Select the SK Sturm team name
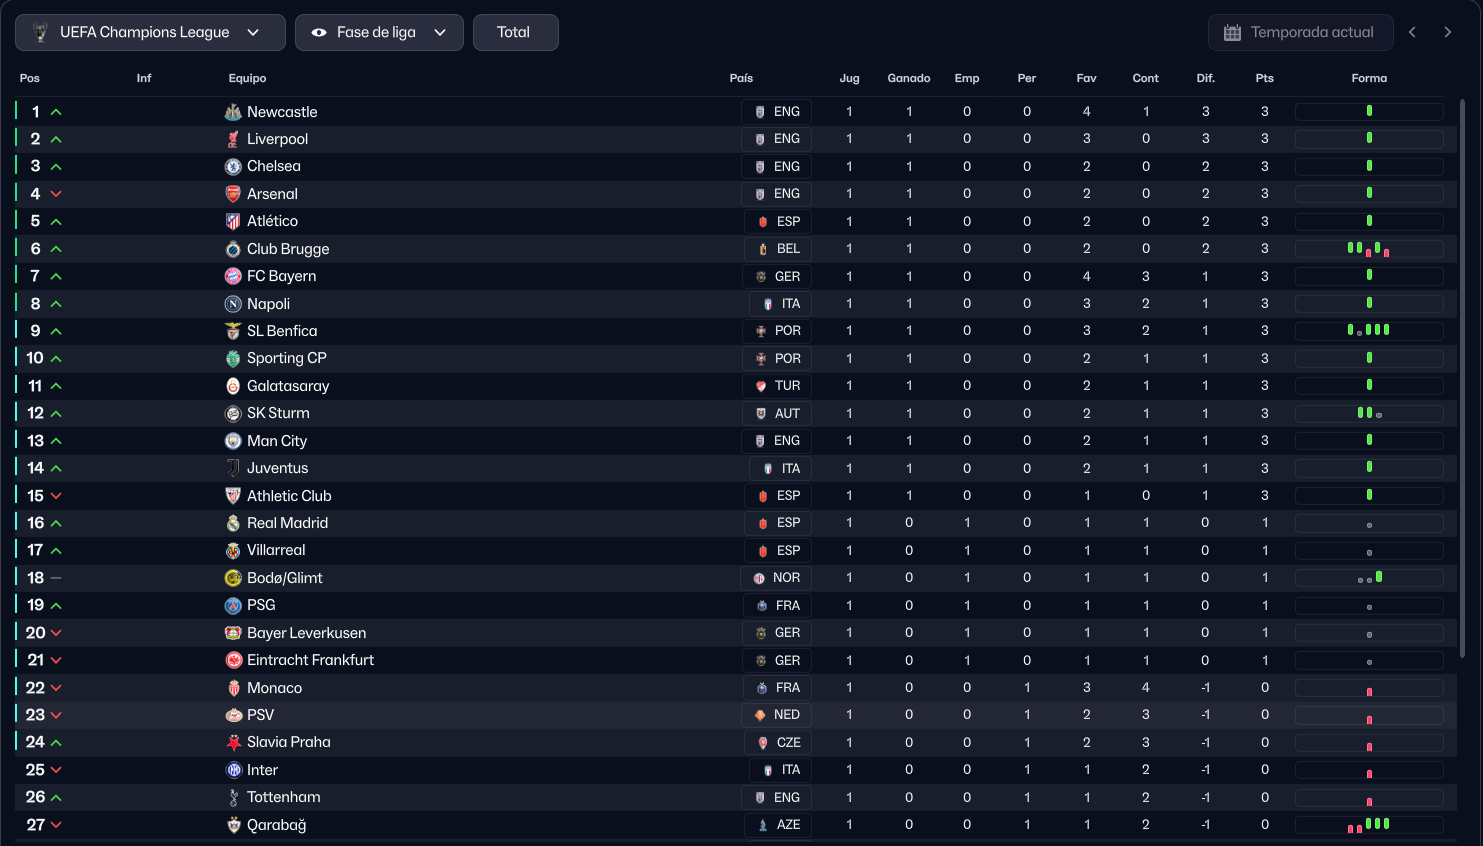The image size is (1483, 846). click(x=278, y=413)
